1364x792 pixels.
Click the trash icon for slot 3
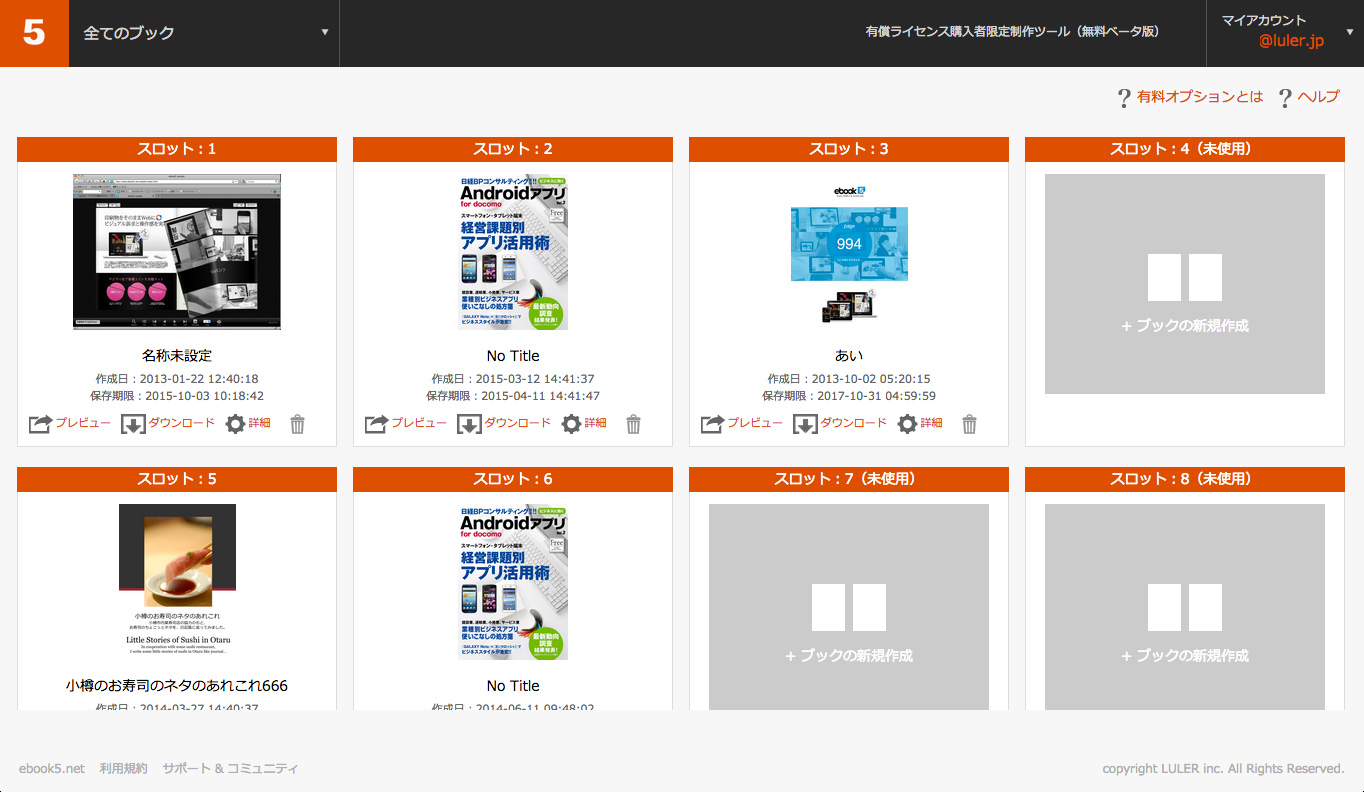(x=970, y=424)
